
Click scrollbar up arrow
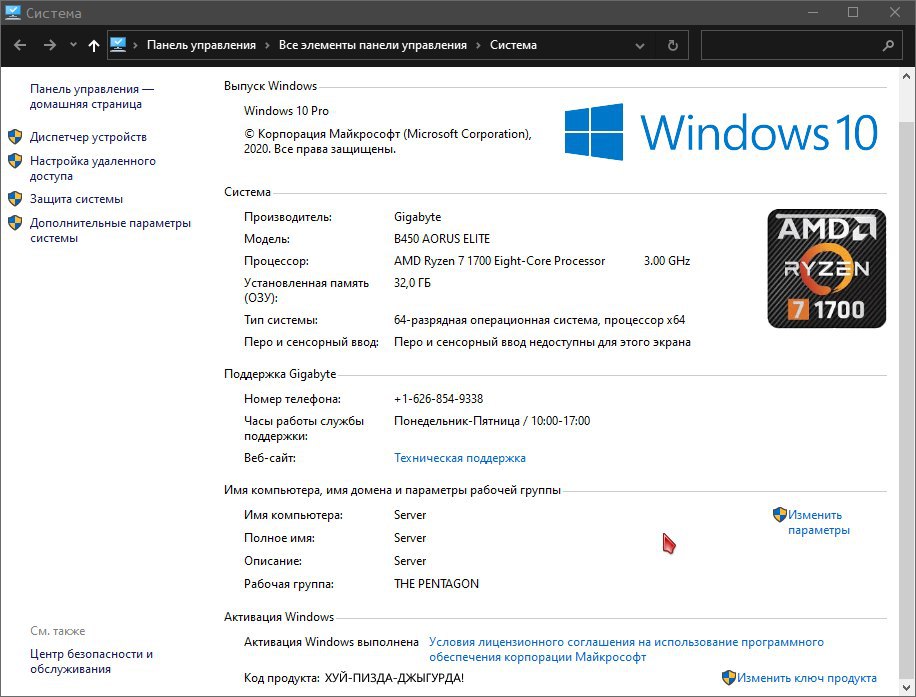point(907,76)
